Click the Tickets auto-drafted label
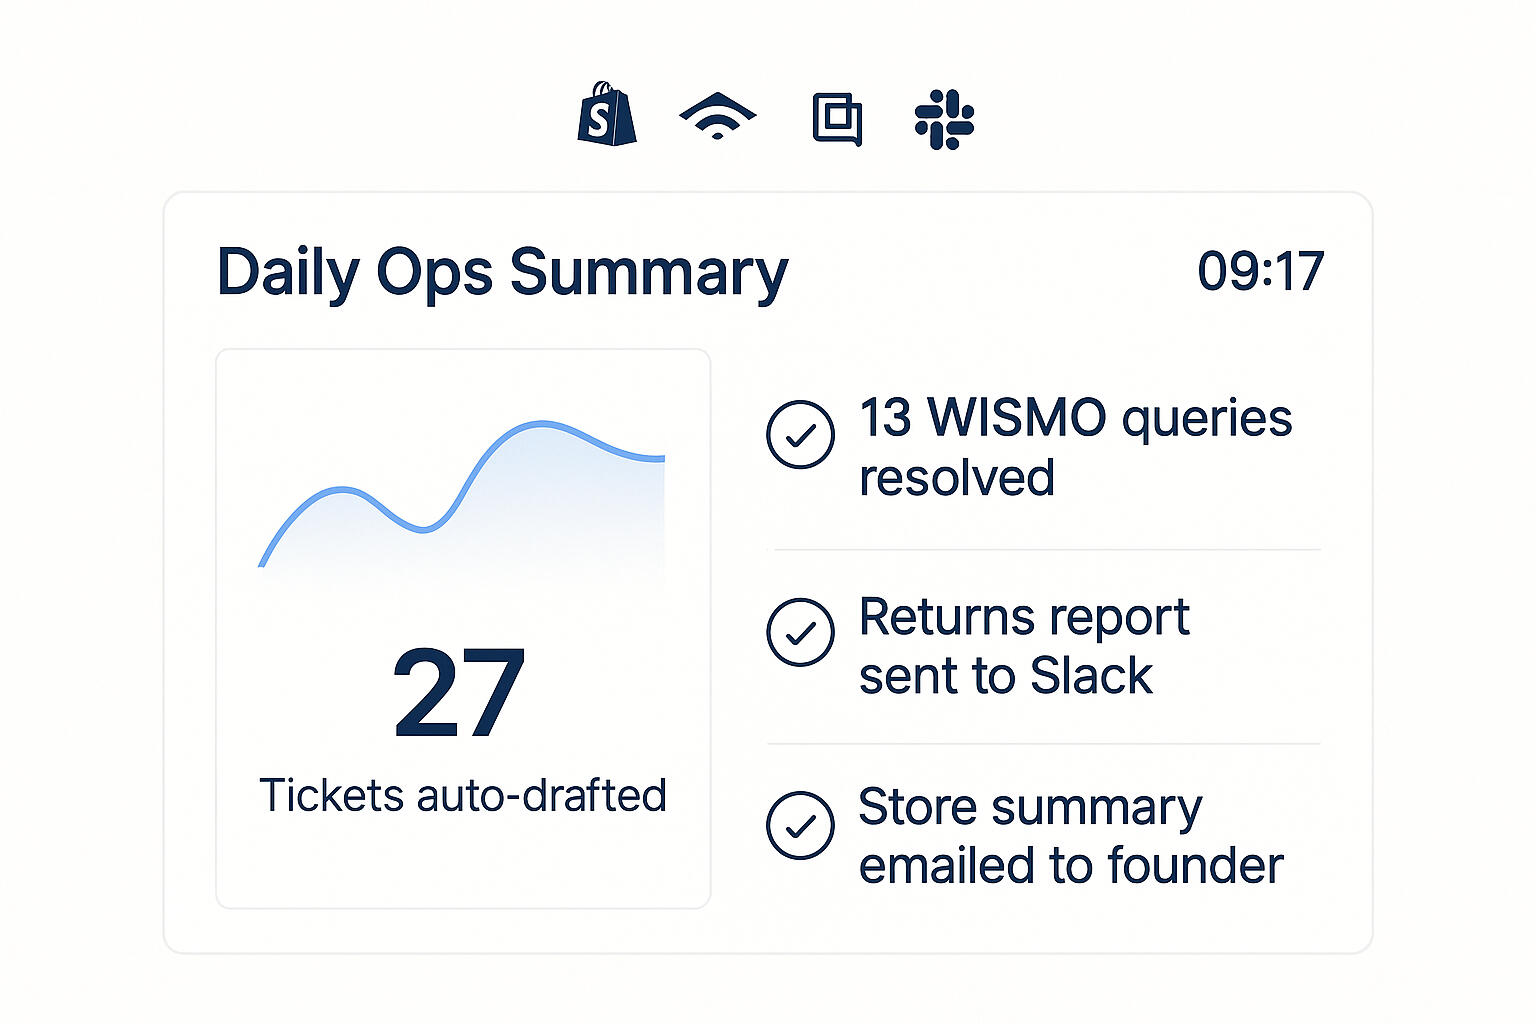Viewport: 1536px width, 1024px height. [462, 796]
